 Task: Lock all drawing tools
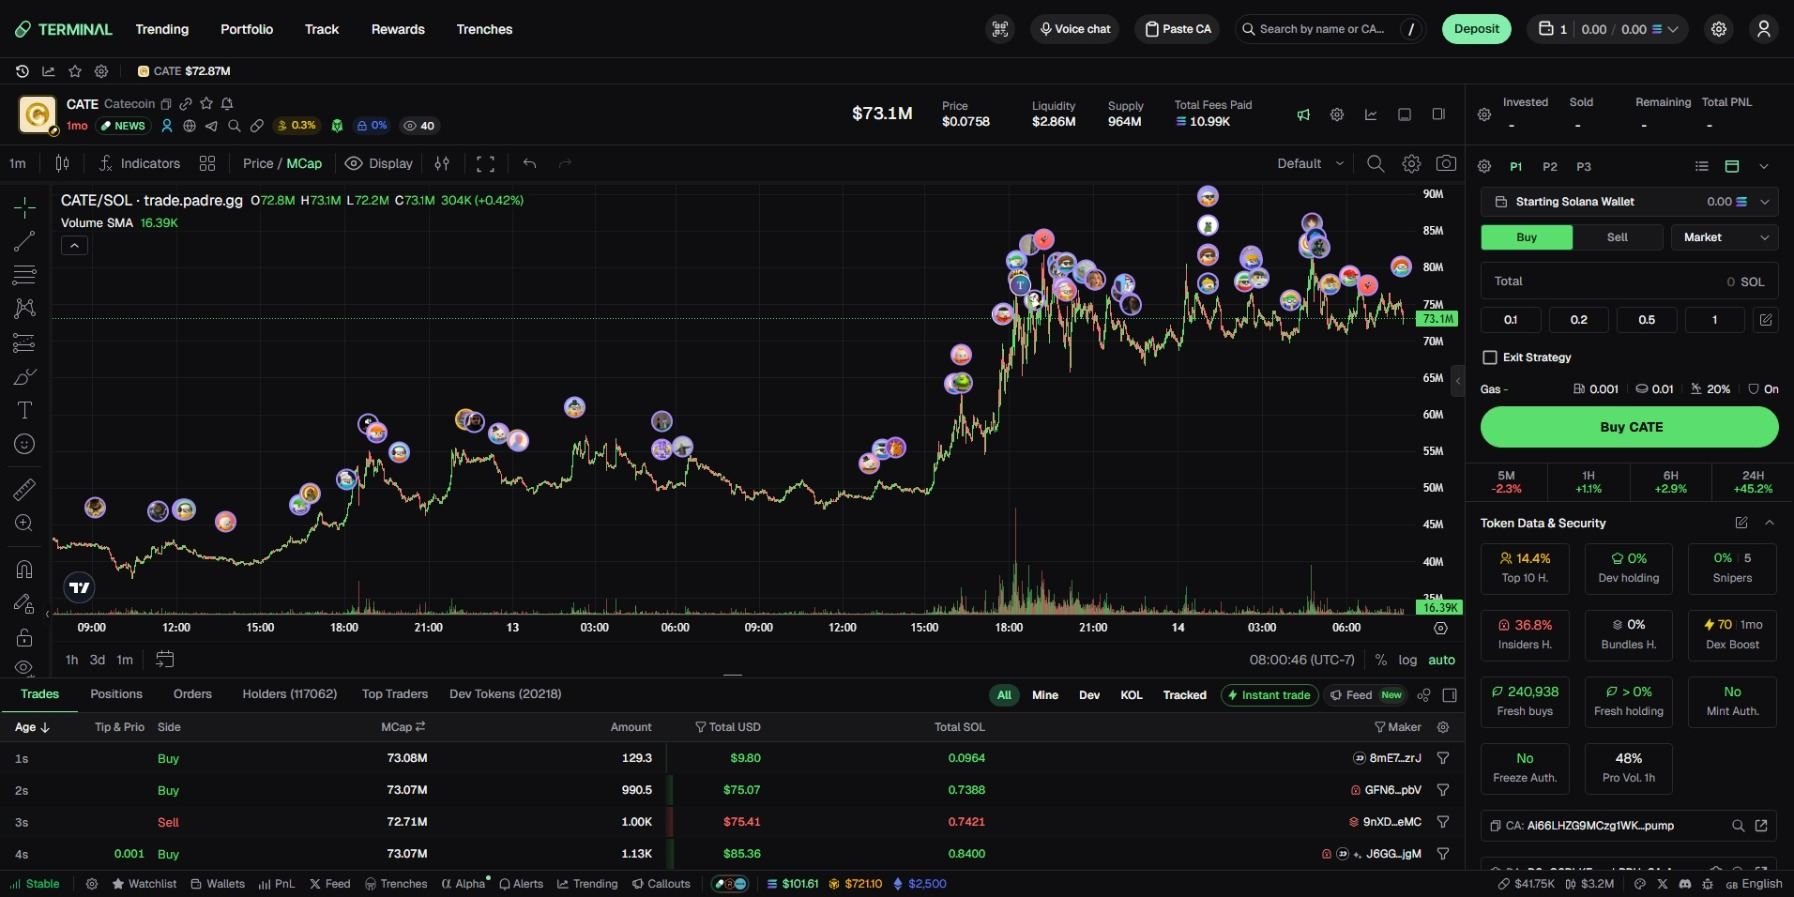[25, 637]
